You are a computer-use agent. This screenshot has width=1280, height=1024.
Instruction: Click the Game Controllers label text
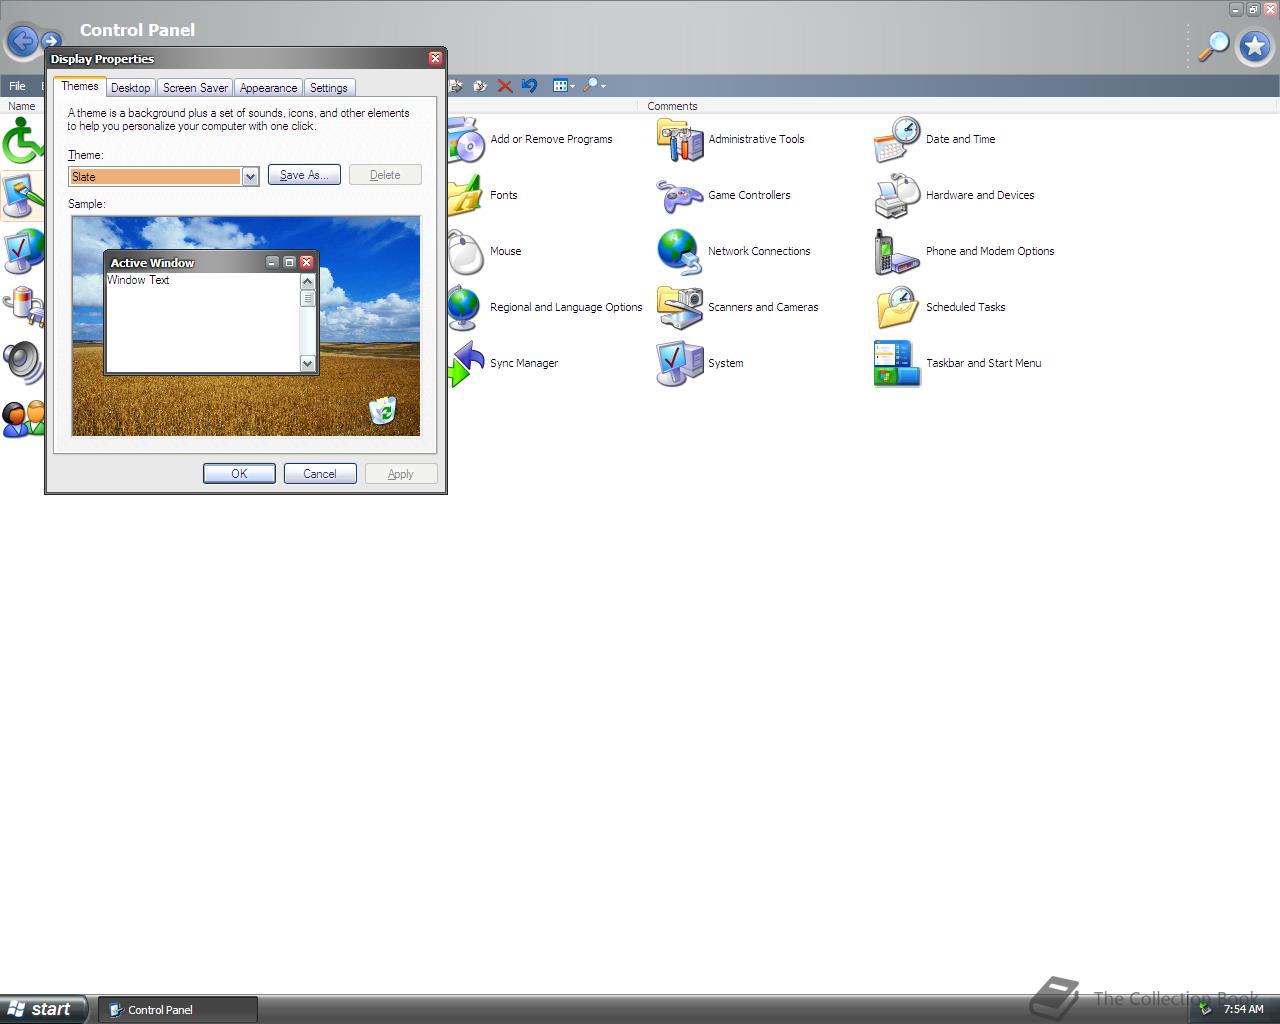pyautogui.click(x=749, y=195)
